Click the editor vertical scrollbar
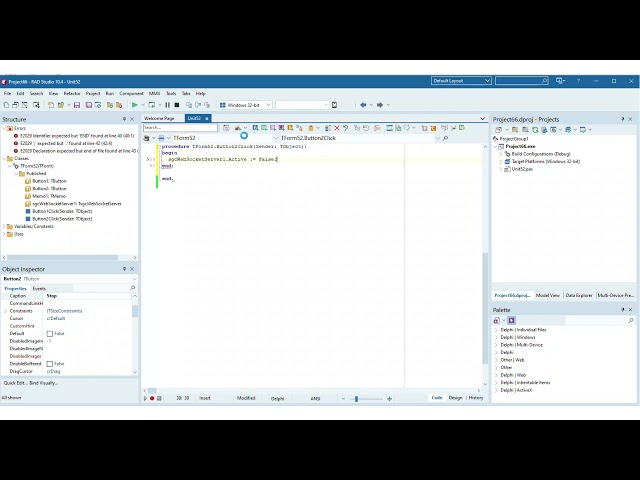This screenshot has width=640, height=480. pos(485,309)
